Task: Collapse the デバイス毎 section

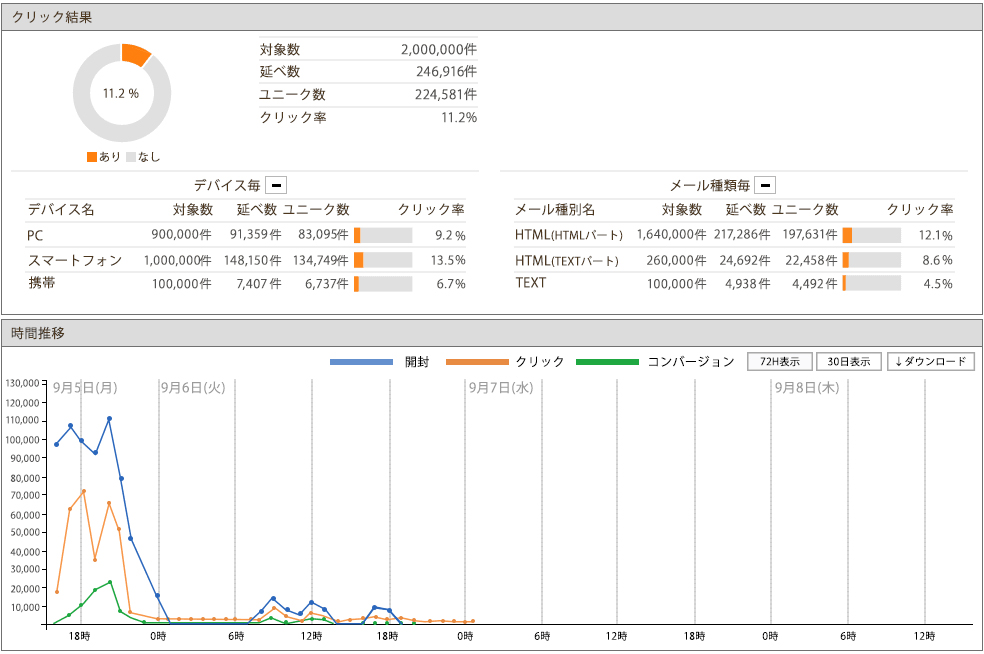Action: click(276, 185)
